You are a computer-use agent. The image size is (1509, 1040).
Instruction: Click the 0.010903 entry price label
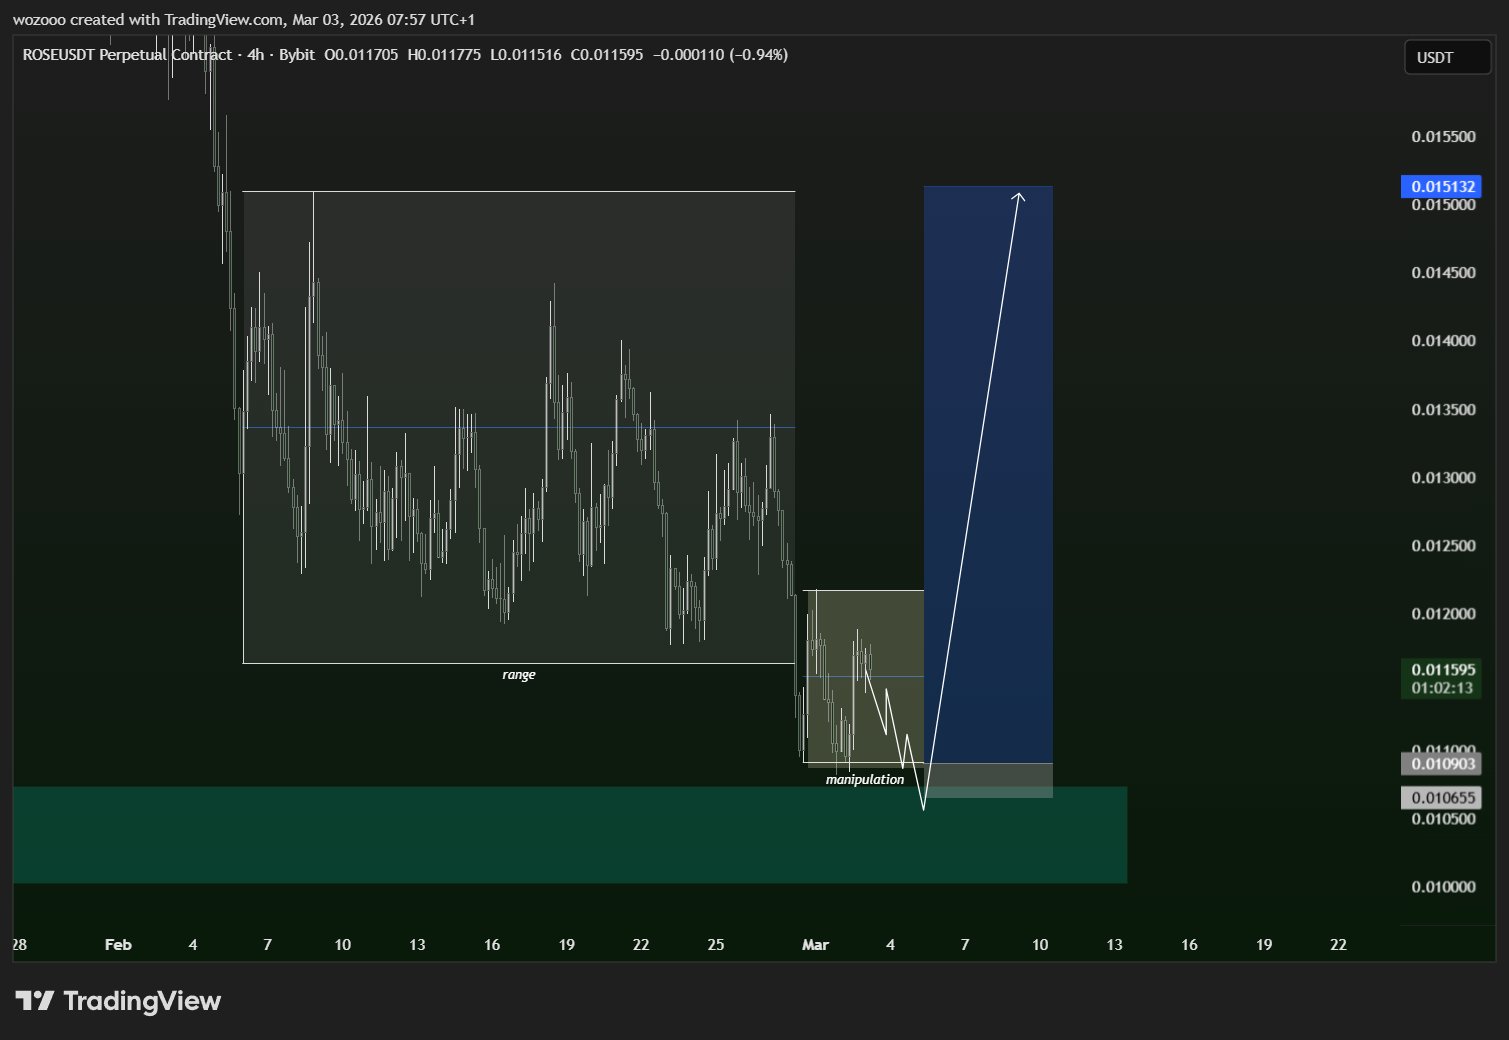[x=1442, y=764]
